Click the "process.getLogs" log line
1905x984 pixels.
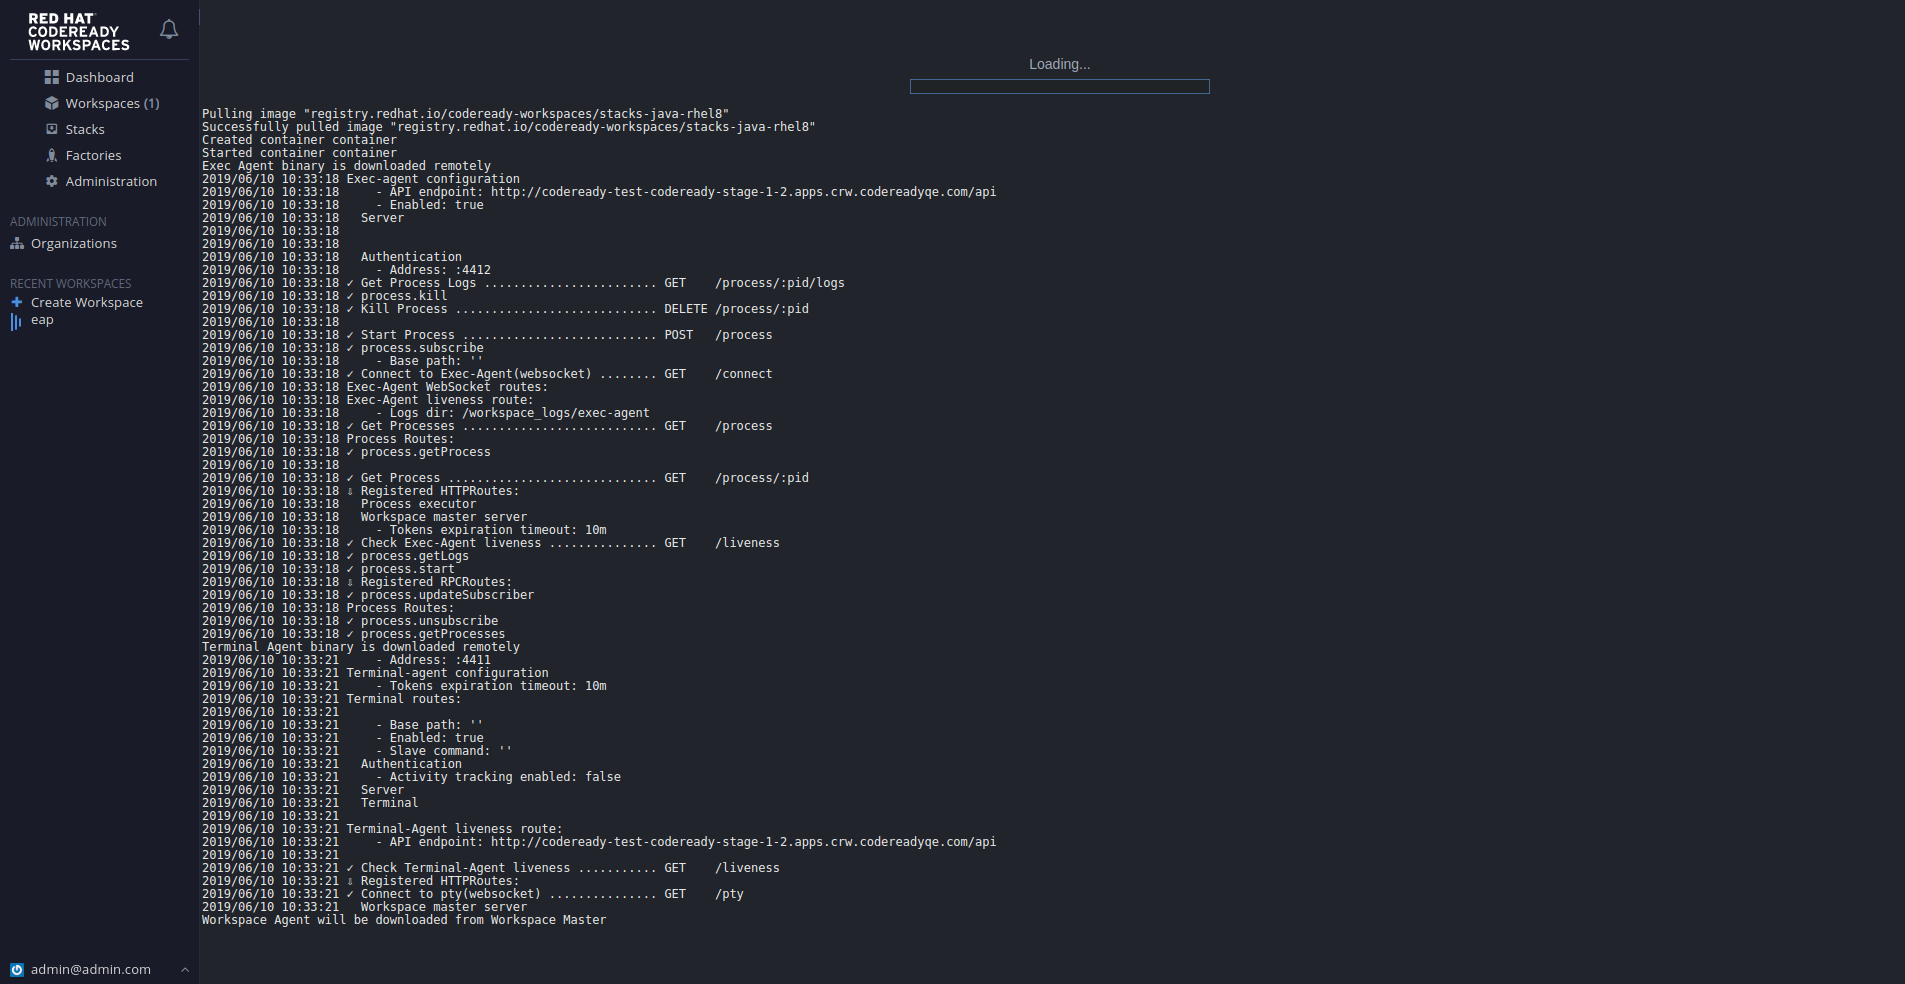click(335, 556)
